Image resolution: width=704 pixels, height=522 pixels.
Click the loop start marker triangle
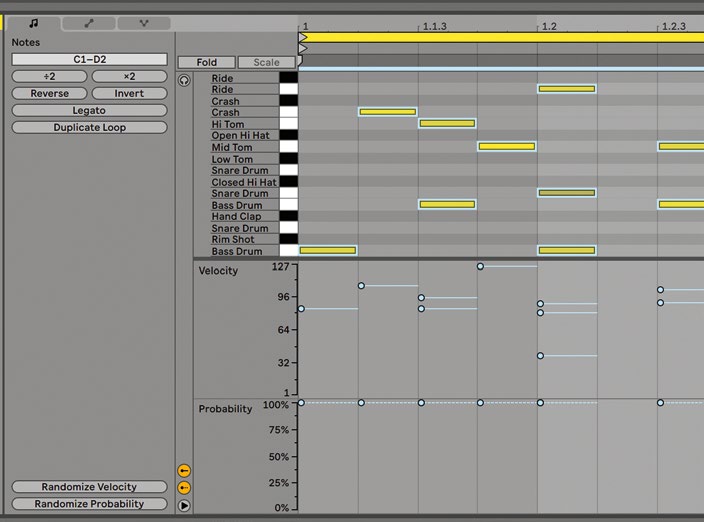(x=303, y=37)
